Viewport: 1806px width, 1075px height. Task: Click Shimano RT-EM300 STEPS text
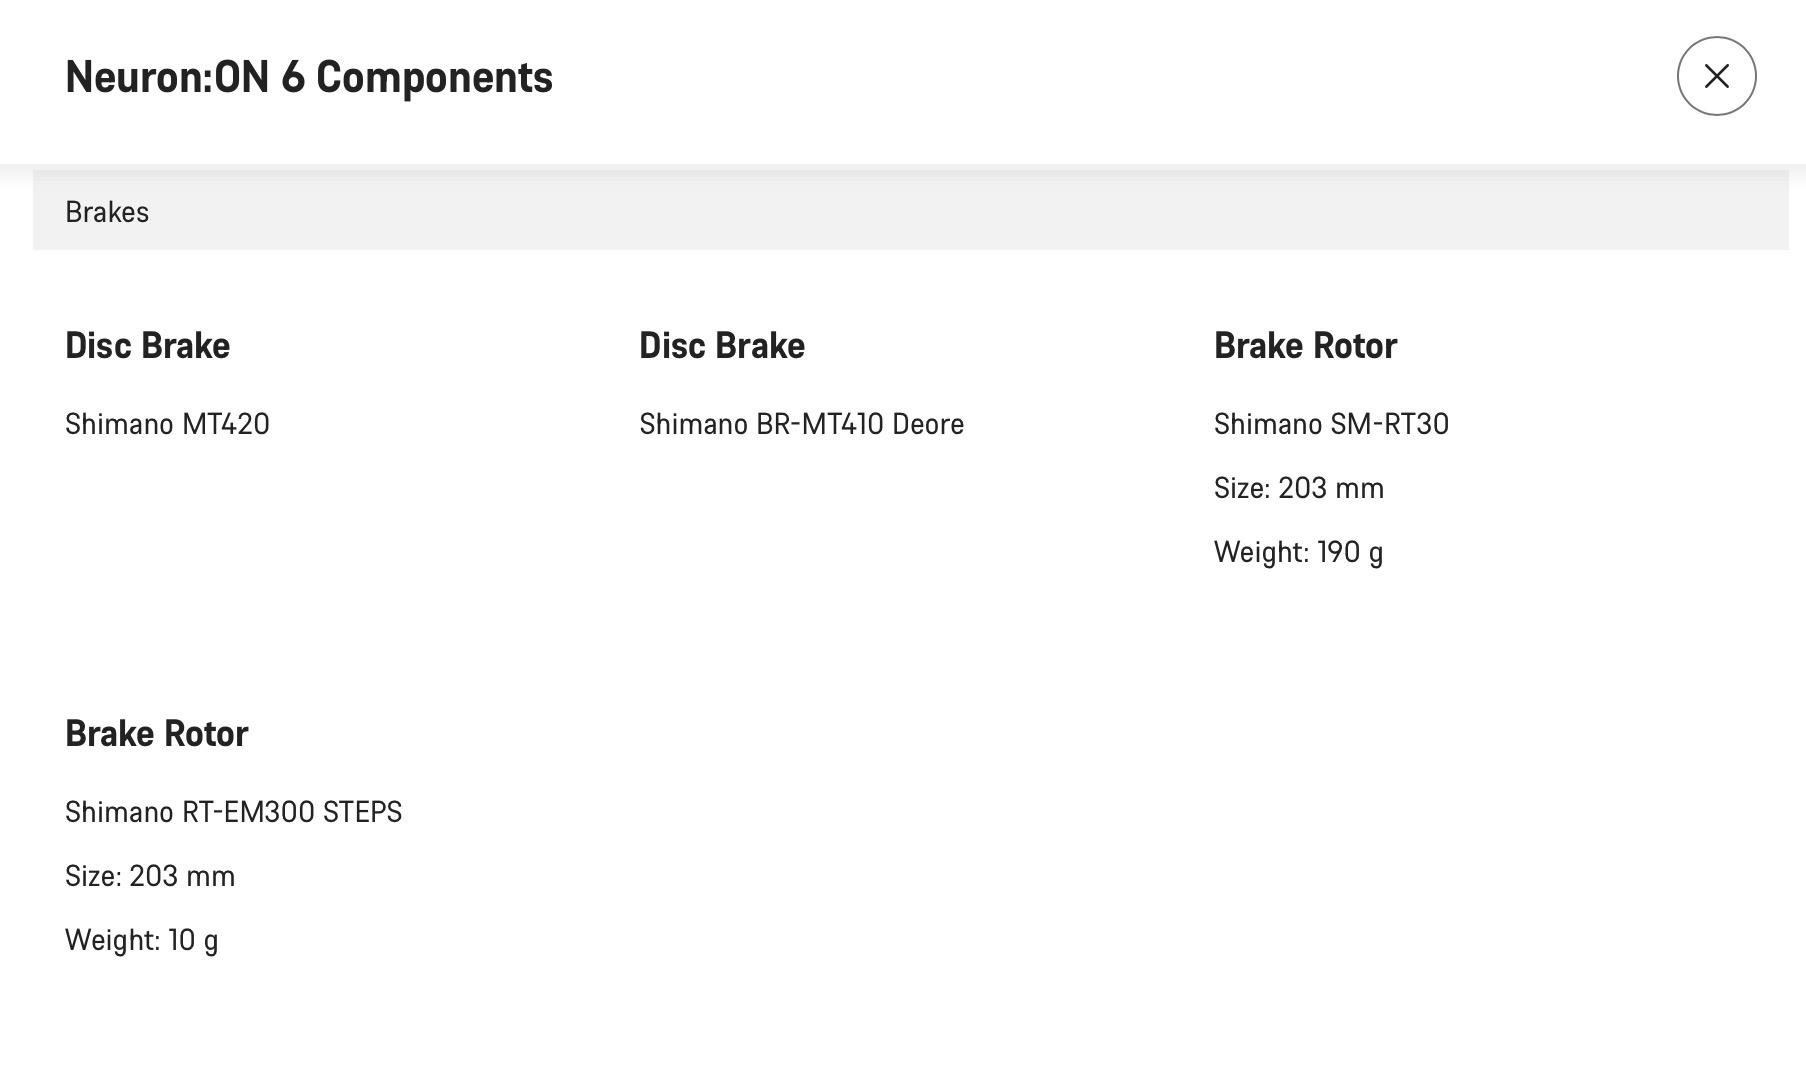point(233,812)
